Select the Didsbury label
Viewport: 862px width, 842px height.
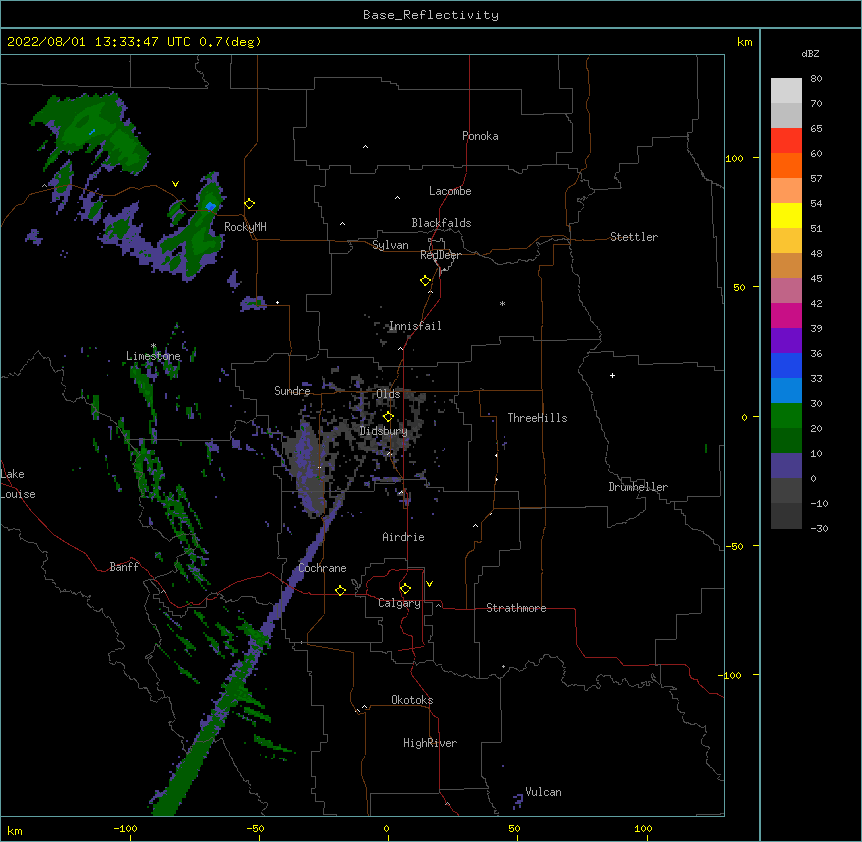click(x=384, y=431)
